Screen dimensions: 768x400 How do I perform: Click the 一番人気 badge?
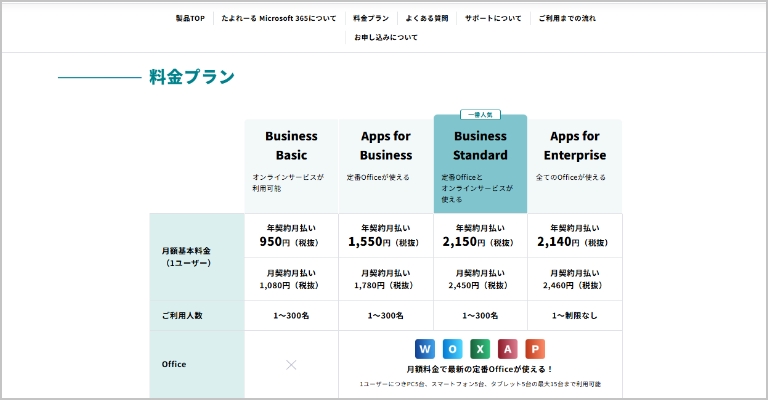(x=480, y=115)
